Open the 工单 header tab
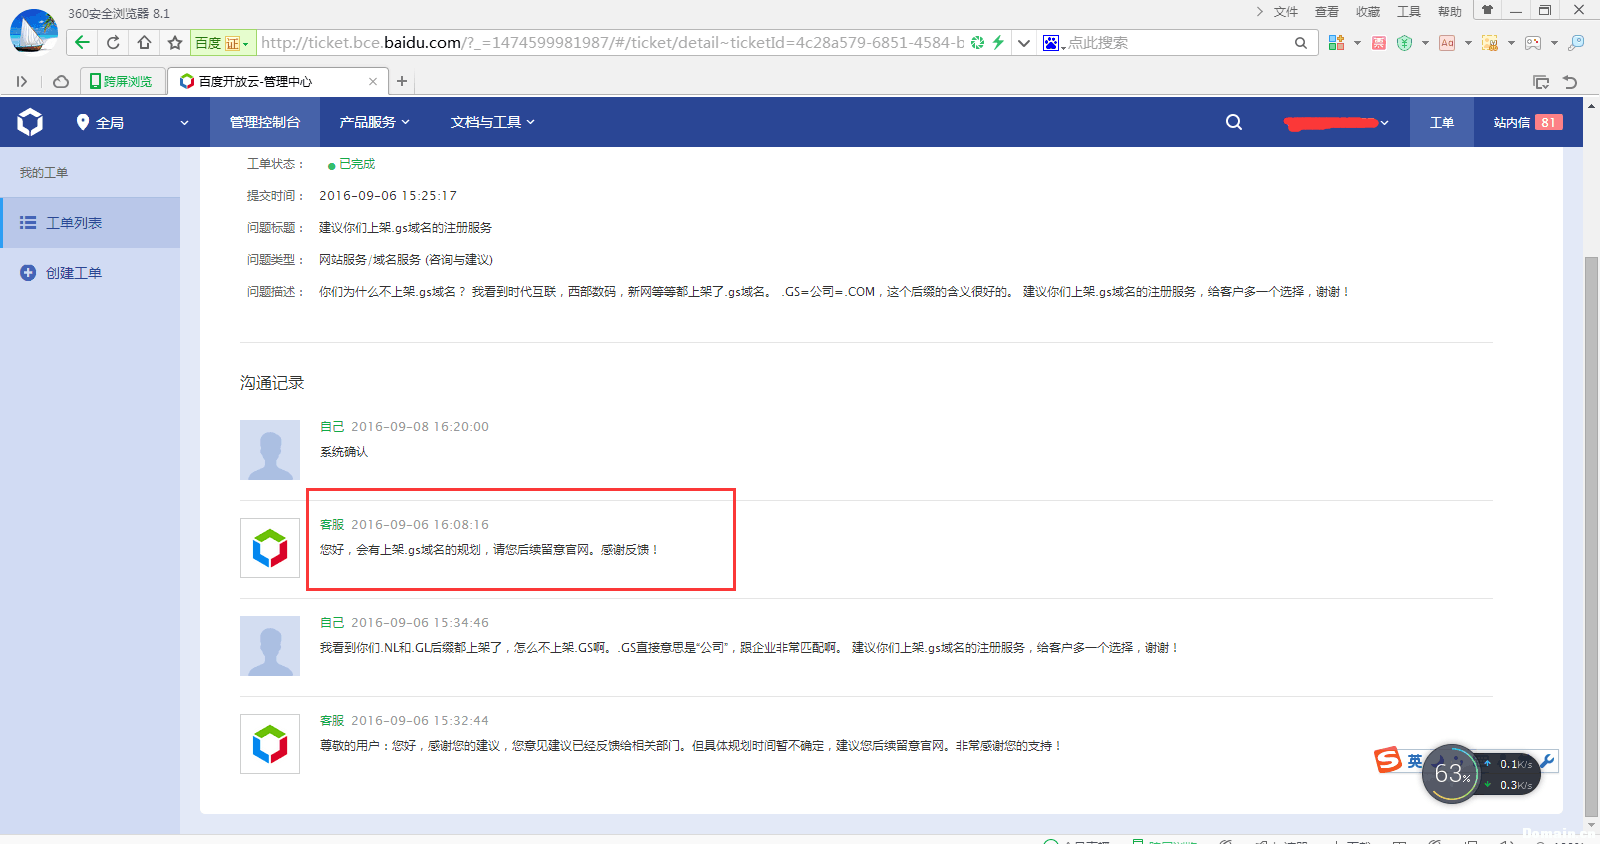This screenshot has width=1600, height=844. coord(1442,122)
